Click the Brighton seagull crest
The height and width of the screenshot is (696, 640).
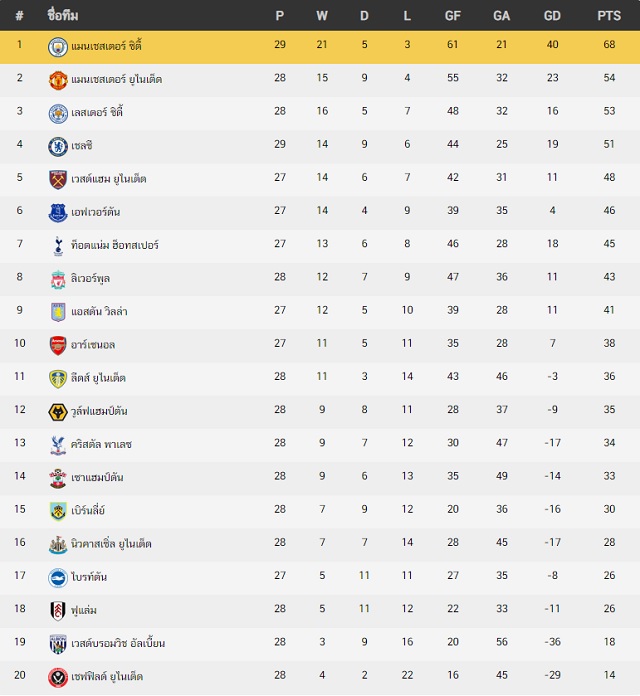tap(58, 578)
